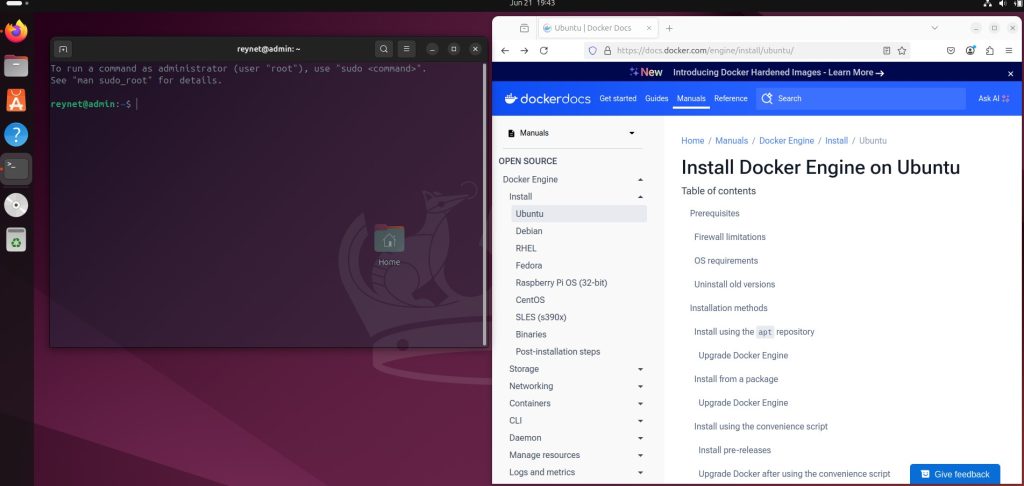Go to the dockerdocs logo home
Image resolution: width=1024 pixels, height=486 pixels.
tap(547, 99)
